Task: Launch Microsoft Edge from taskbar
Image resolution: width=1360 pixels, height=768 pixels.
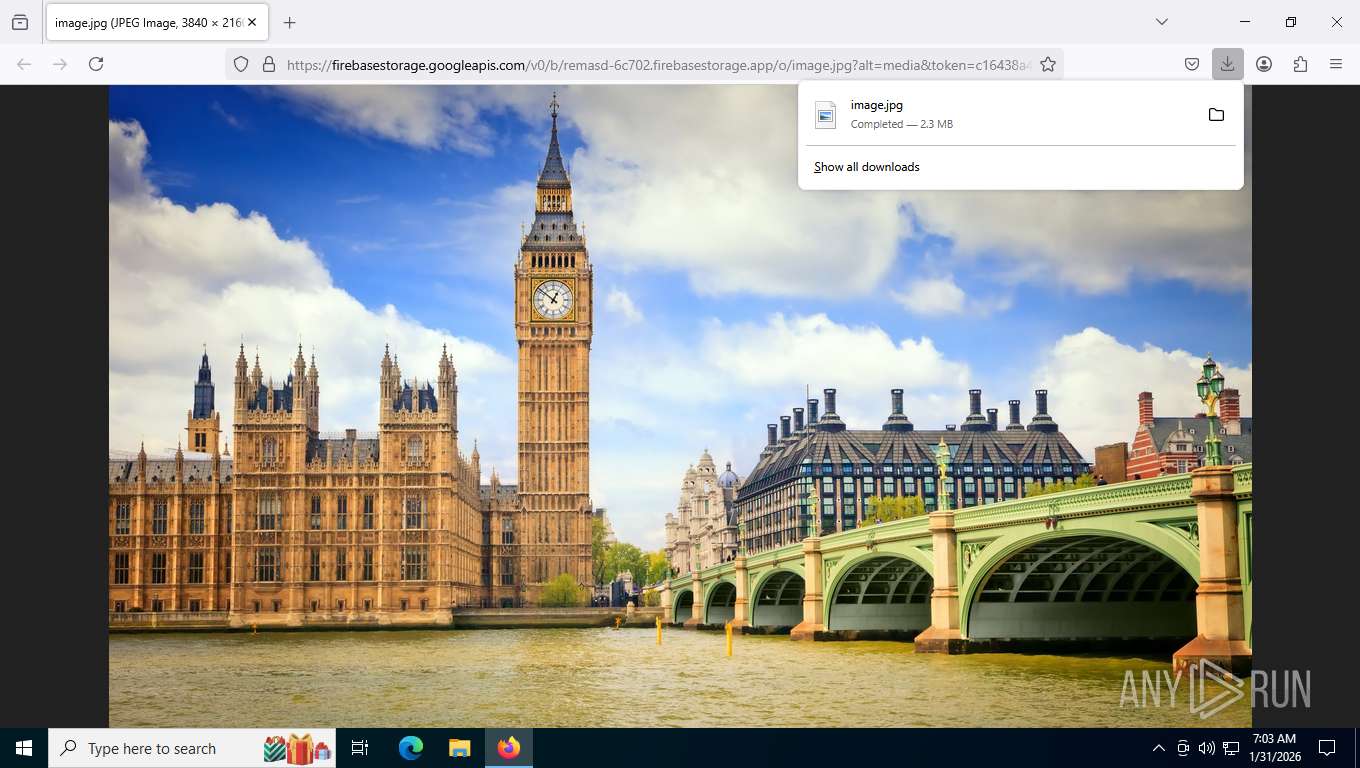Action: (411, 748)
